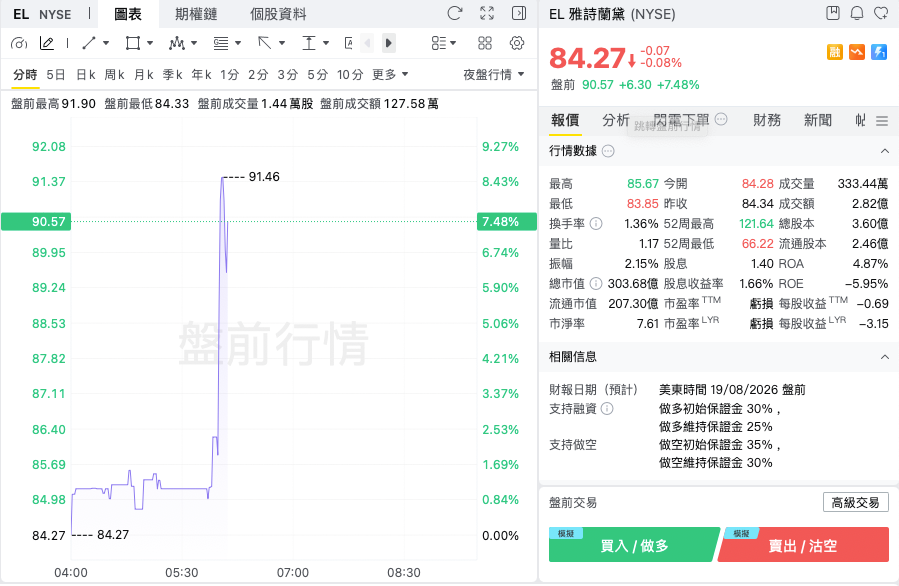This screenshot has width=899, height=586.
Task: Click the pre-market price 90.57
Action: [x=598, y=85]
